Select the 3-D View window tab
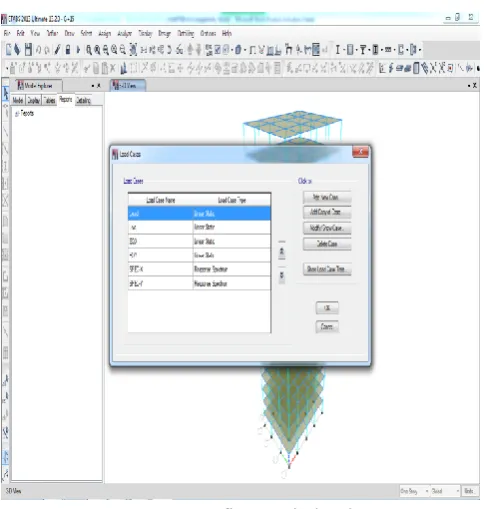Screen dimensions: 487x509 pyautogui.click(x=128, y=86)
